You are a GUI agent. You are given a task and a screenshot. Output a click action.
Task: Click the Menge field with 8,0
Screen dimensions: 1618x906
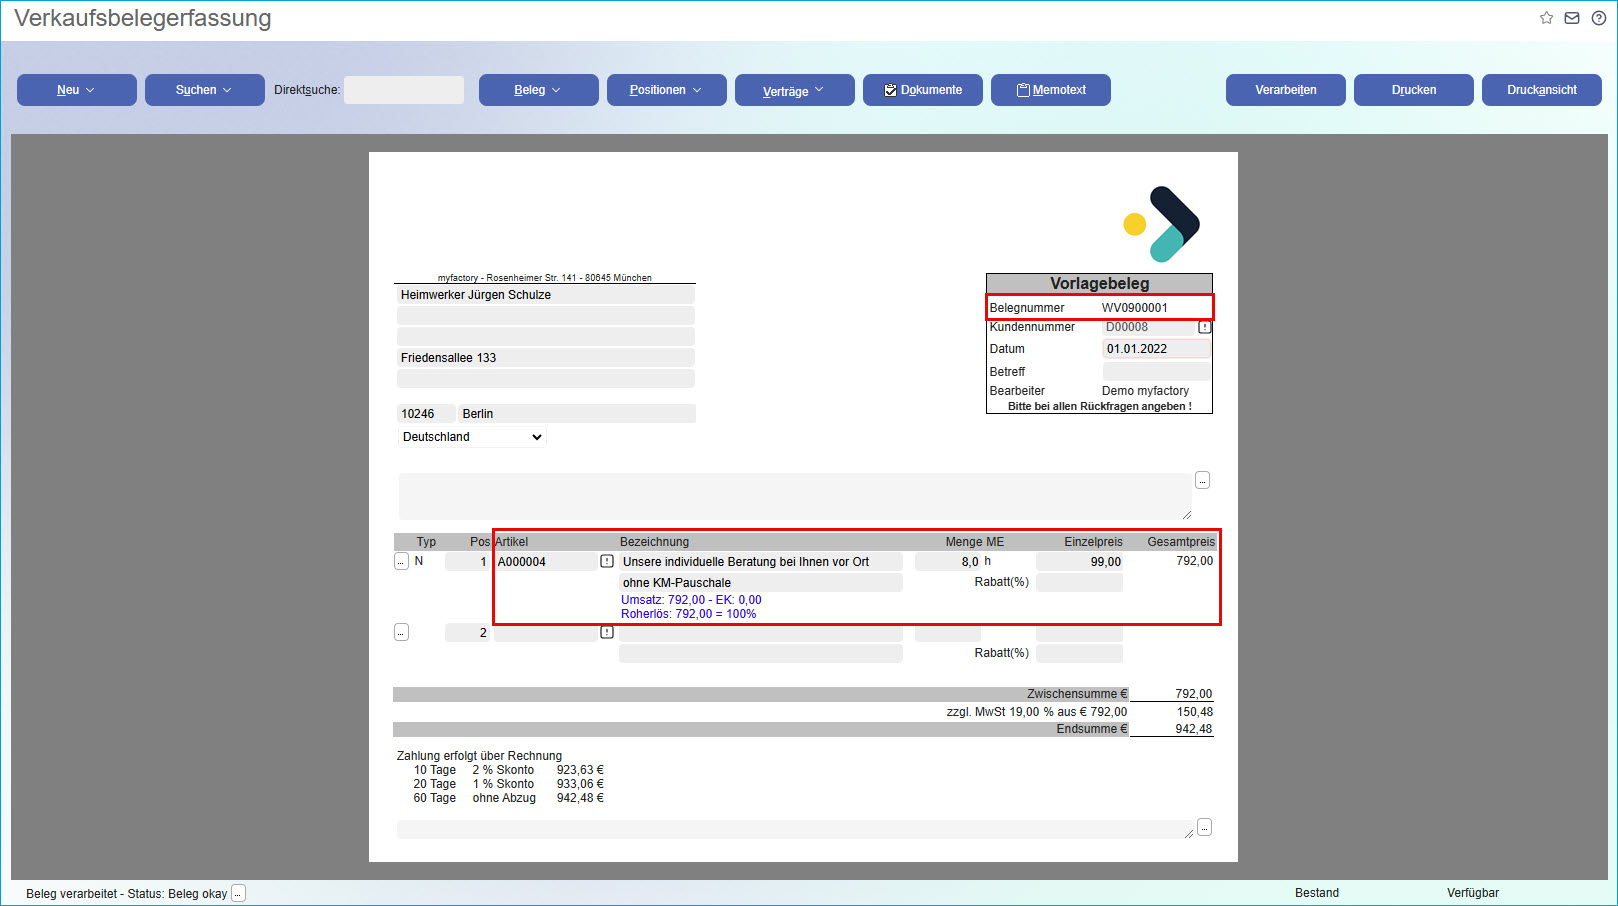(x=947, y=562)
